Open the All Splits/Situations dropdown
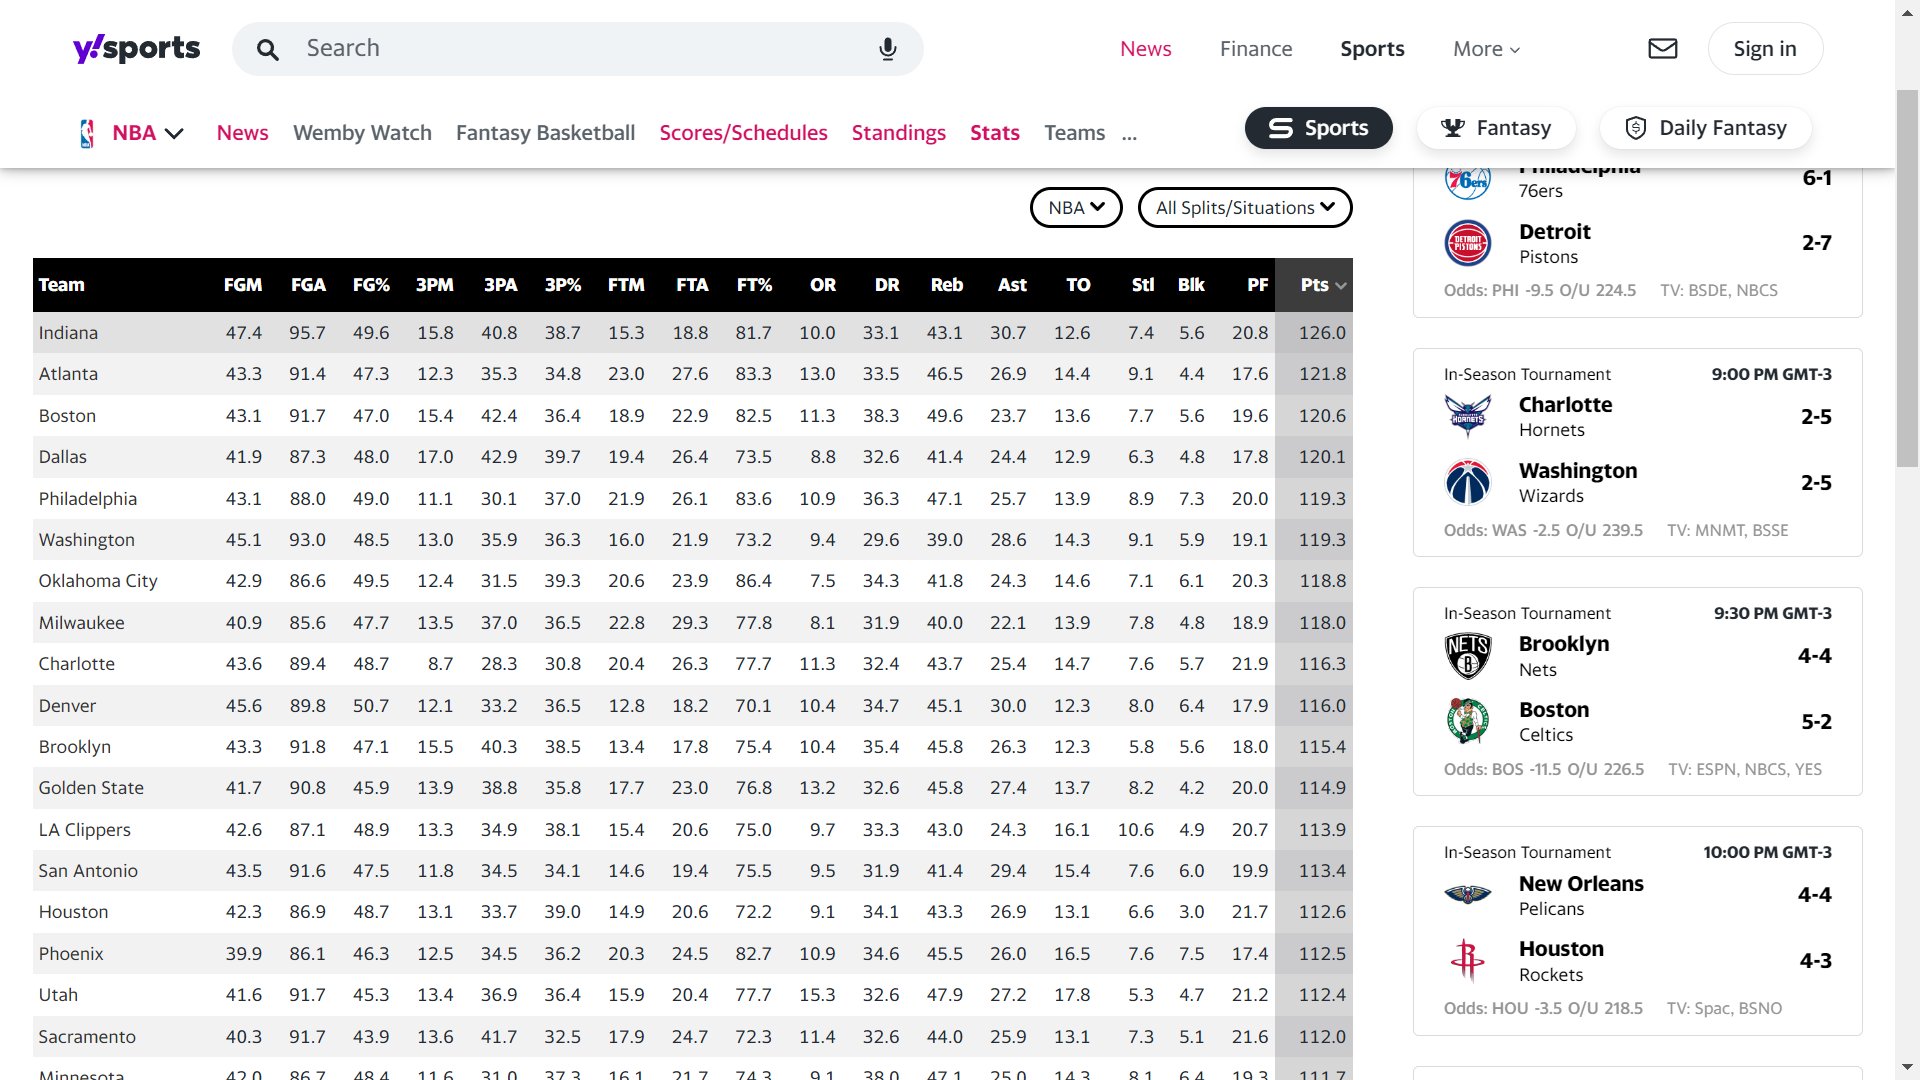The image size is (1920, 1080). click(1245, 207)
